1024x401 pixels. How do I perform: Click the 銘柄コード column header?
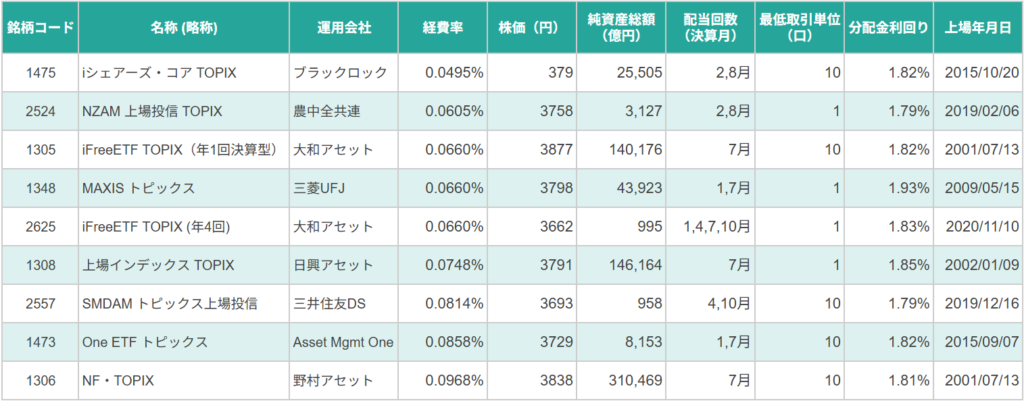coord(40,28)
